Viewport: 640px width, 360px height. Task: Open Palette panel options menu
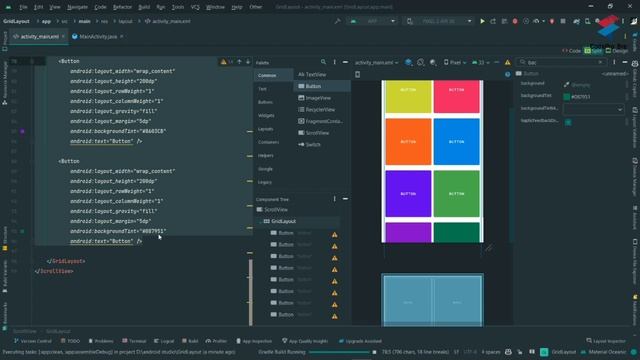pos(334,62)
